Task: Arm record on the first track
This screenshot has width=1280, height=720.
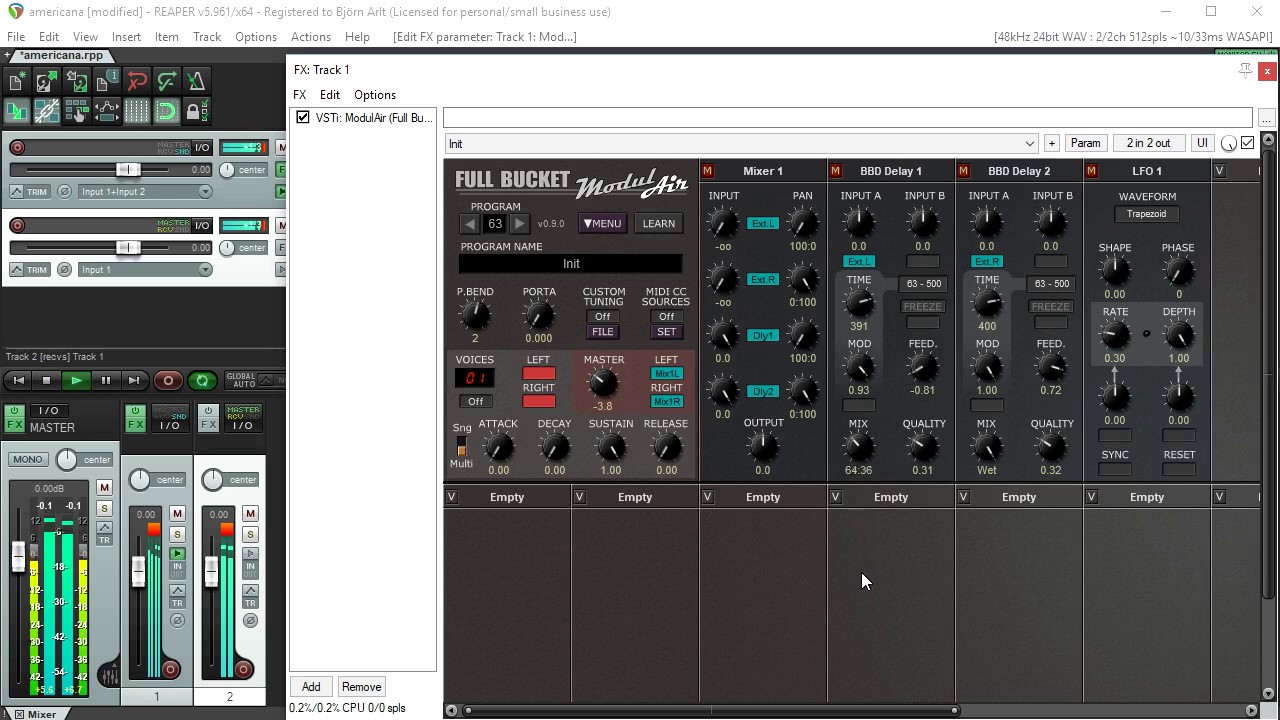Action: click(x=17, y=148)
